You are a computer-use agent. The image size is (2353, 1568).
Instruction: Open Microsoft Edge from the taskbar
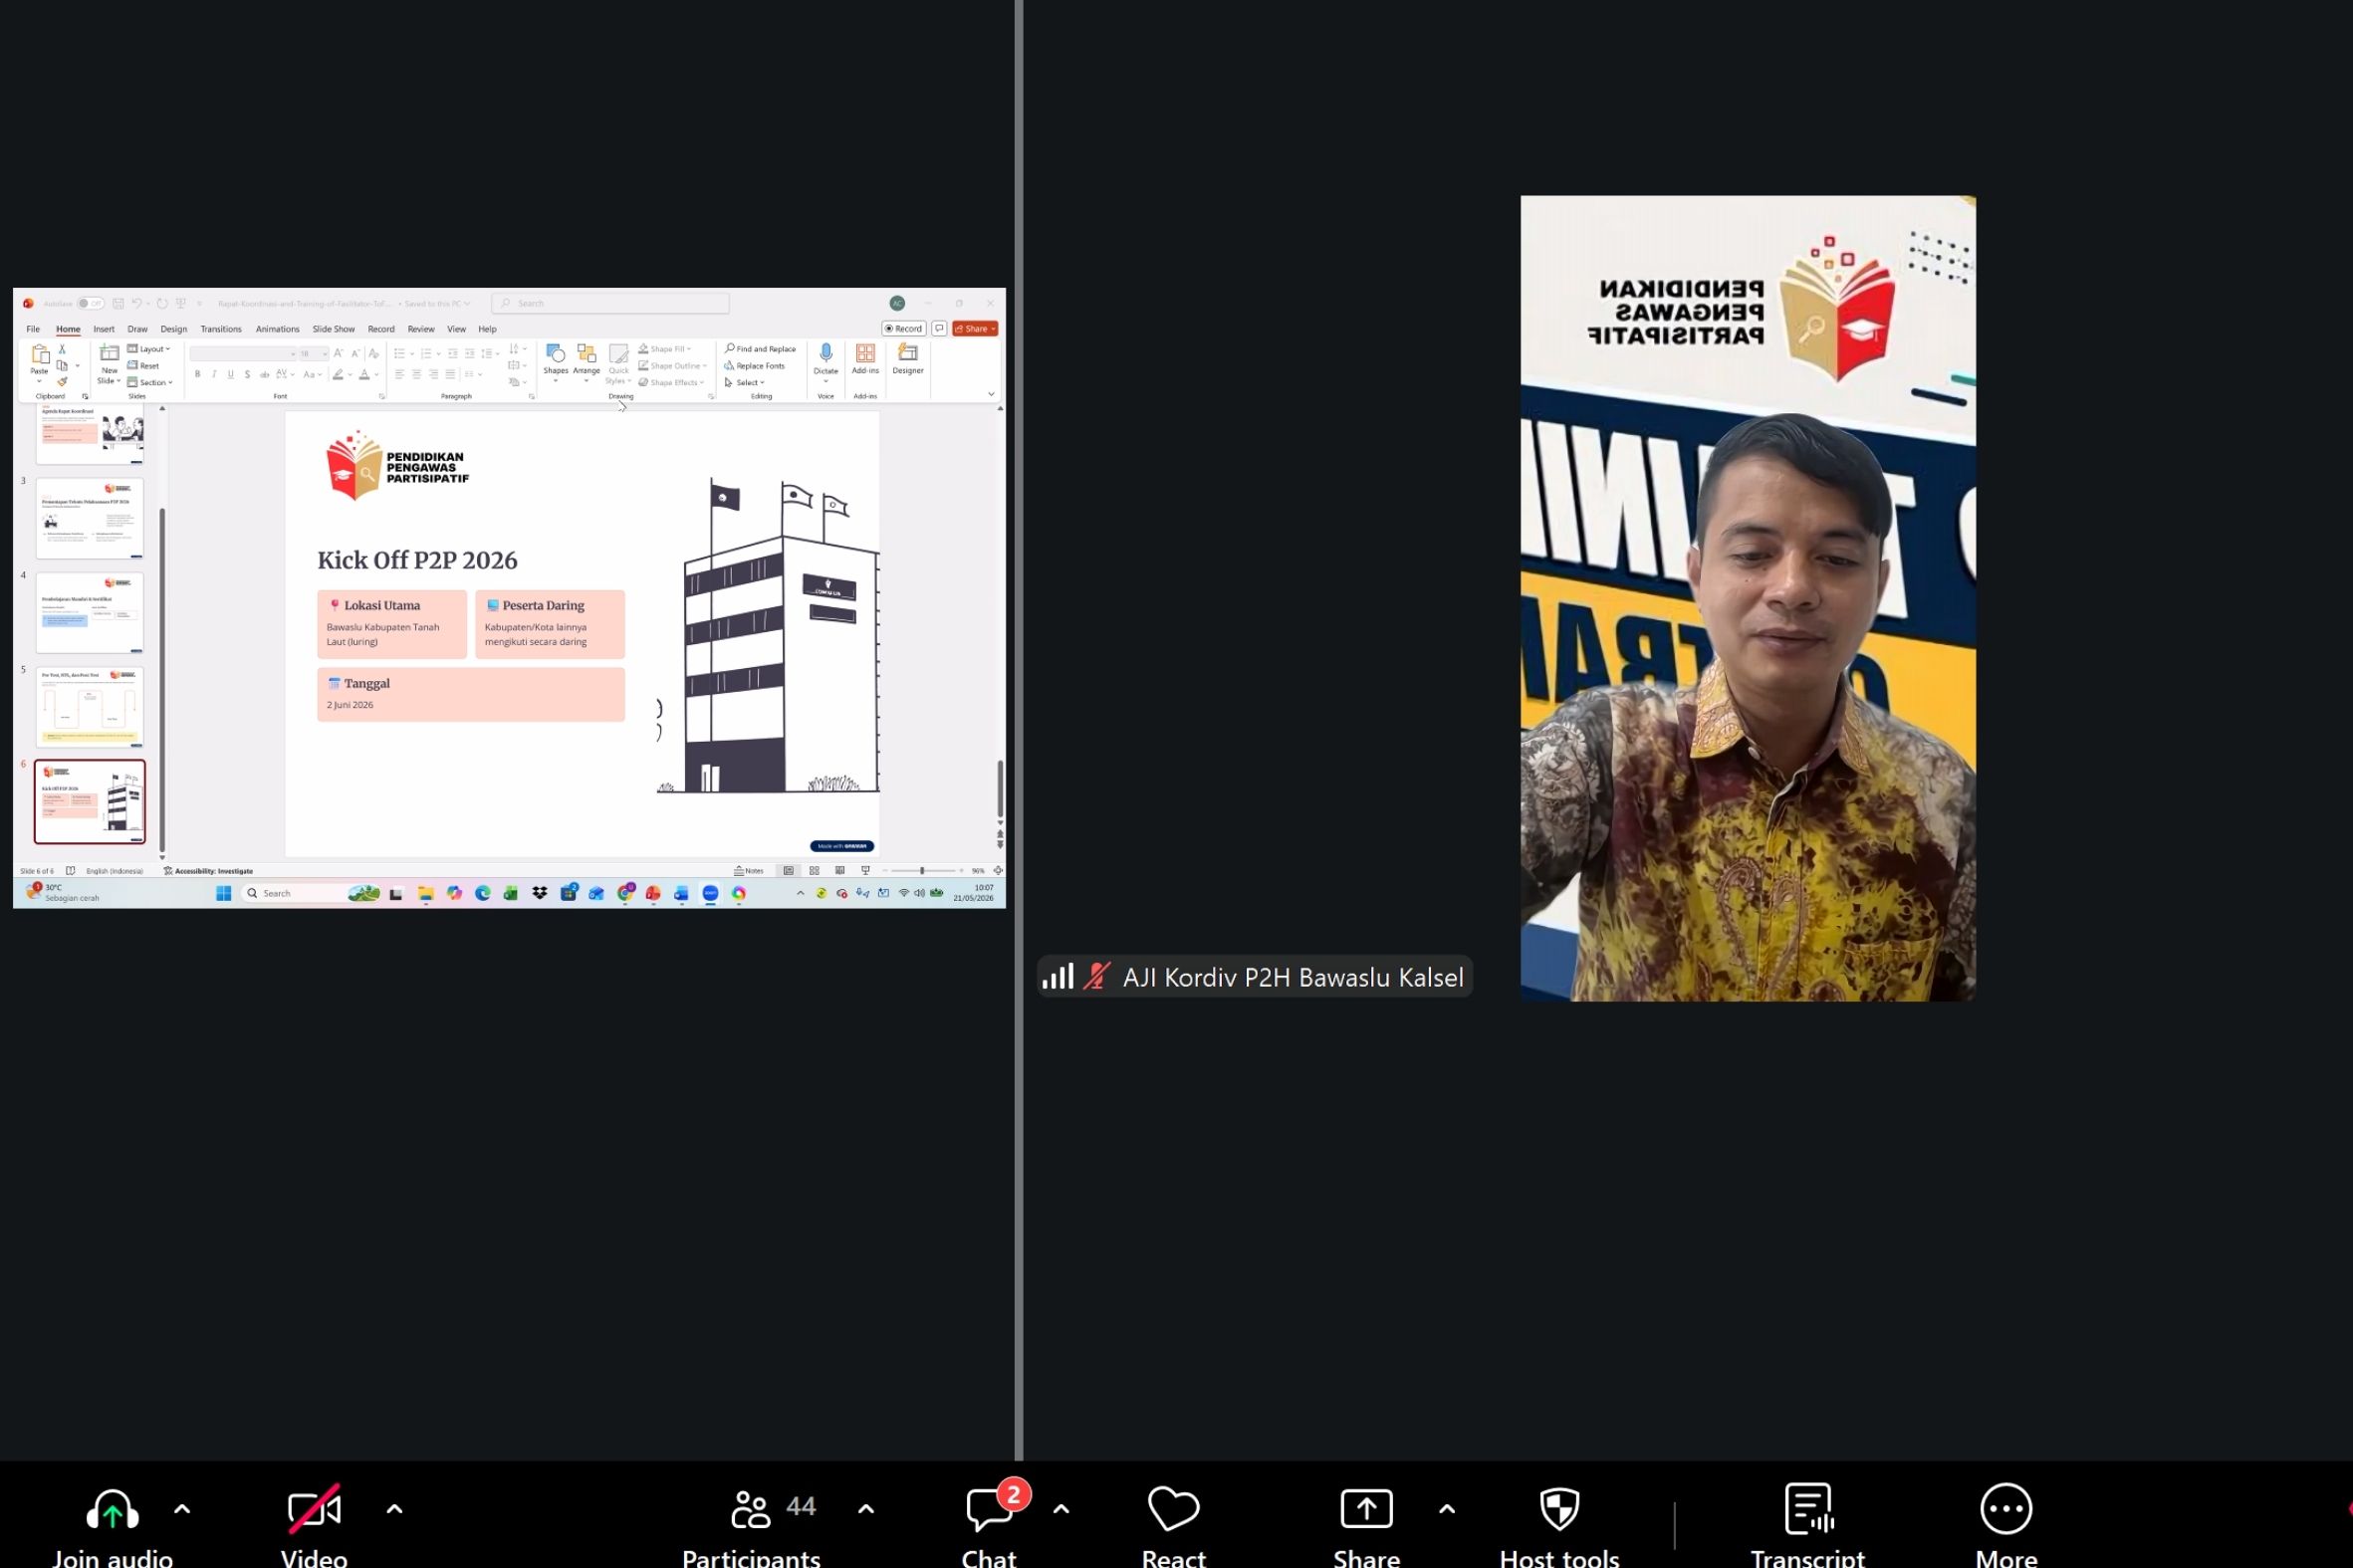pos(483,893)
